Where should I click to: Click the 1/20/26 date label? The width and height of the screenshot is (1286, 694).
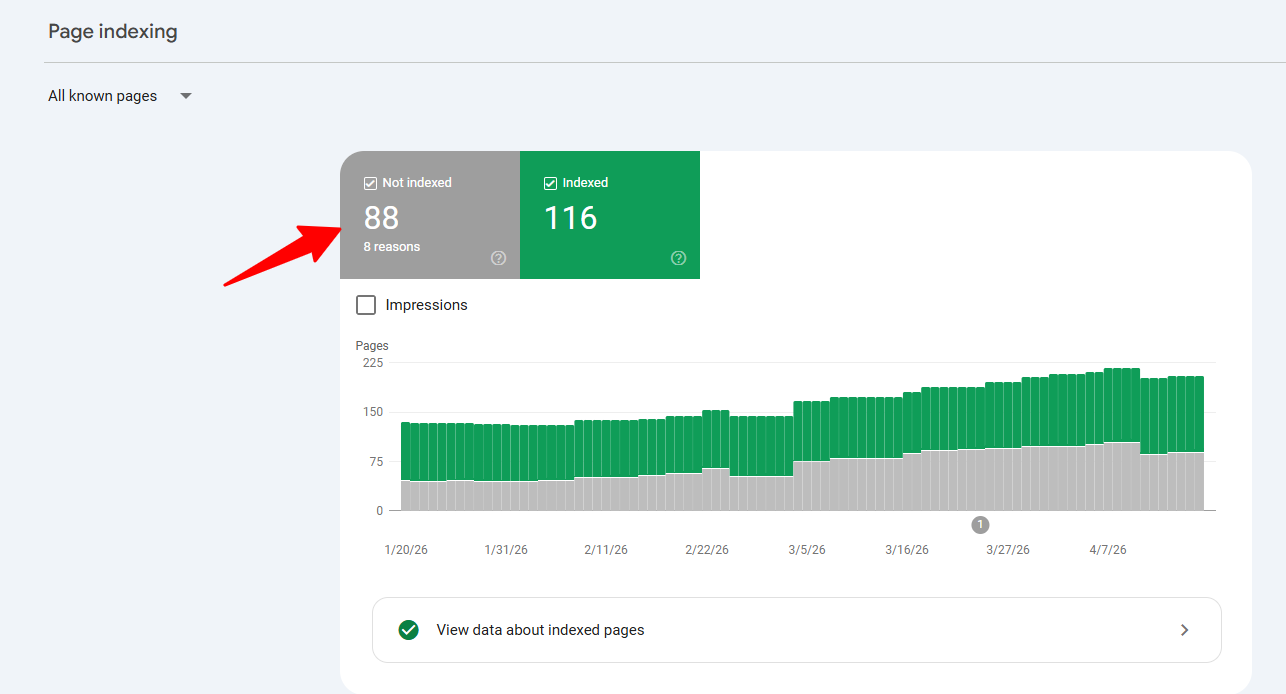pyautogui.click(x=407, y=550)
